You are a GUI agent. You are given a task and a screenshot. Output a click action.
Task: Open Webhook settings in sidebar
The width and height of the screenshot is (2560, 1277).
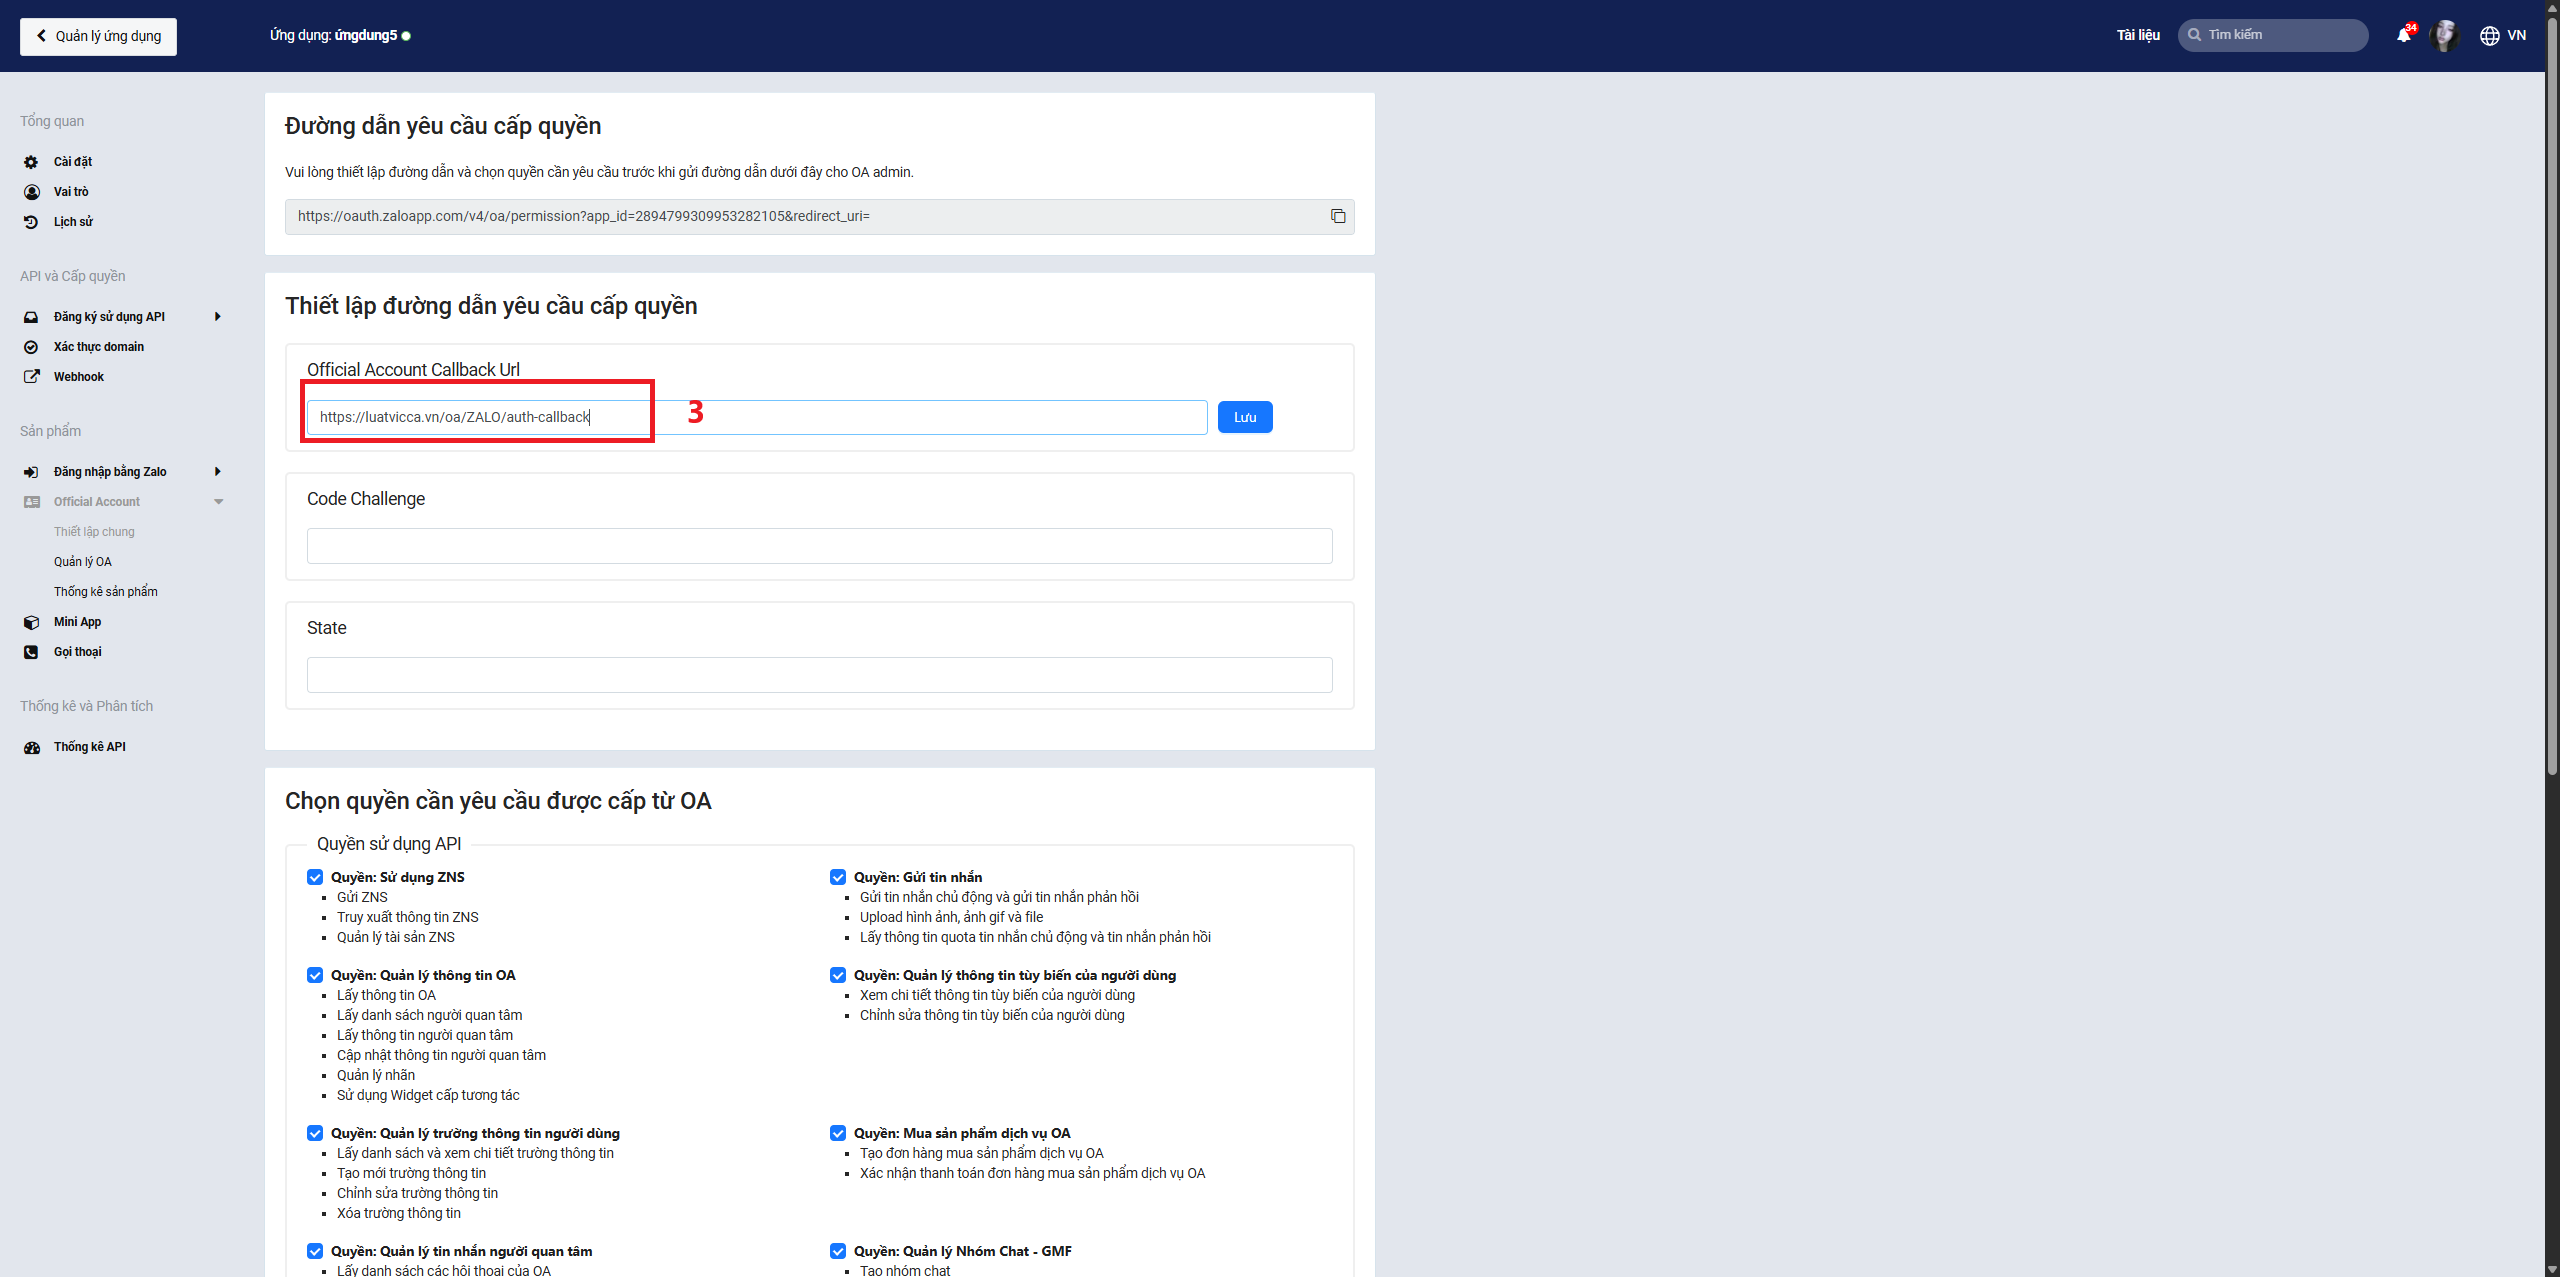79,377
